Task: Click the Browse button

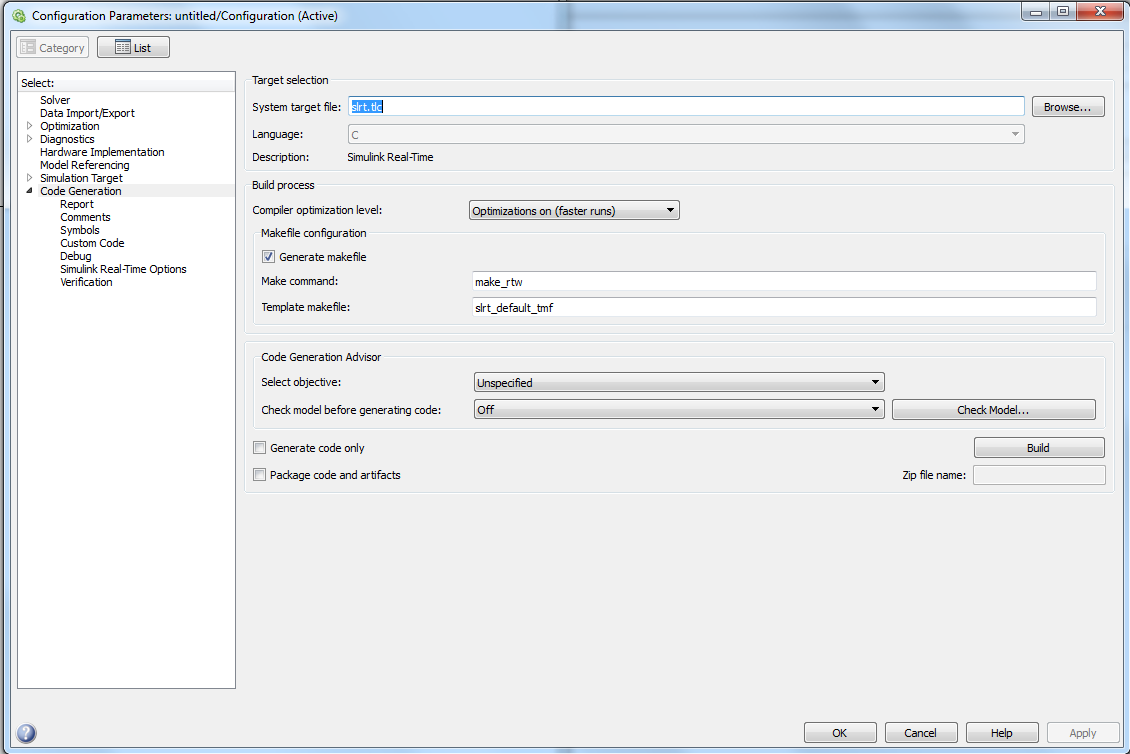Action: pos(1068,107)
